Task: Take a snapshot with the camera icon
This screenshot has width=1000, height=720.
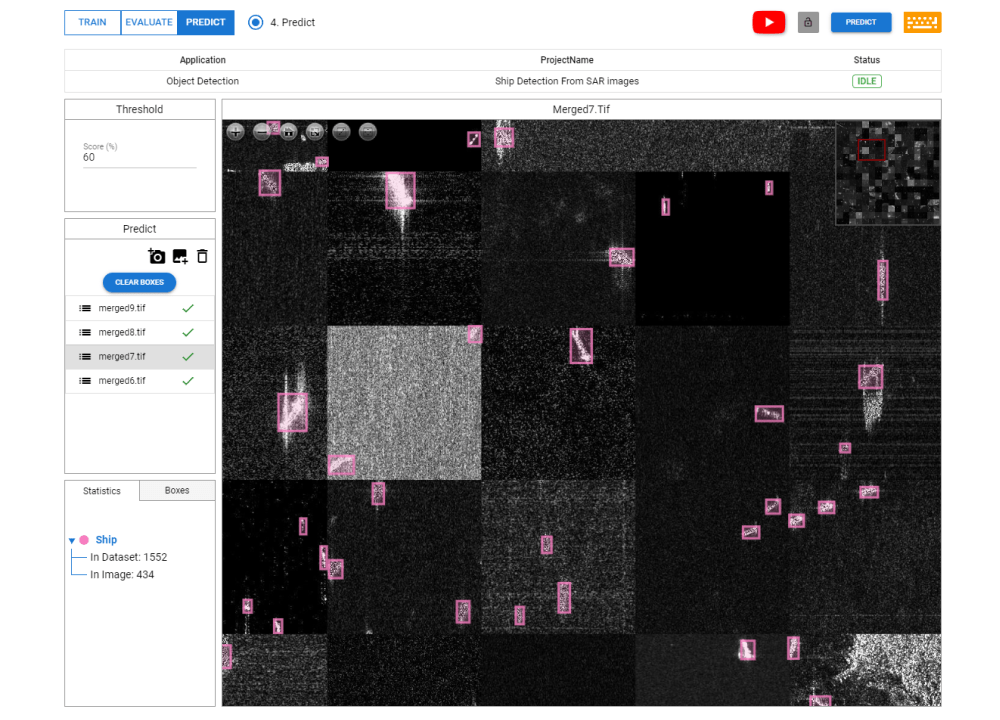Action: [157, 256]
